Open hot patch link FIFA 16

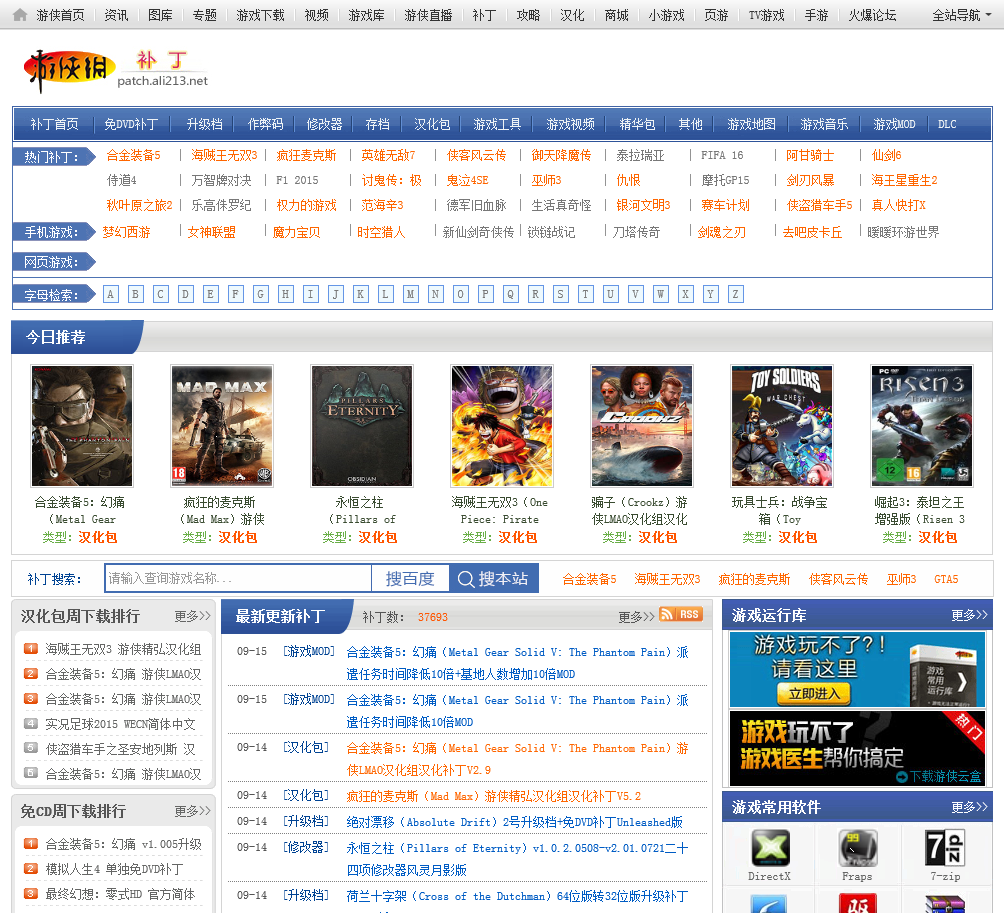[x=722, y=155]
